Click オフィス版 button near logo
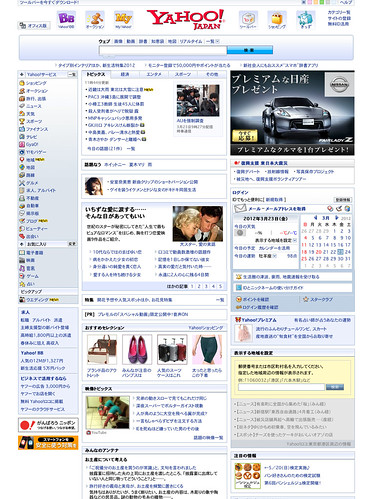Screen dimensions: 375x499 [34, 26]
